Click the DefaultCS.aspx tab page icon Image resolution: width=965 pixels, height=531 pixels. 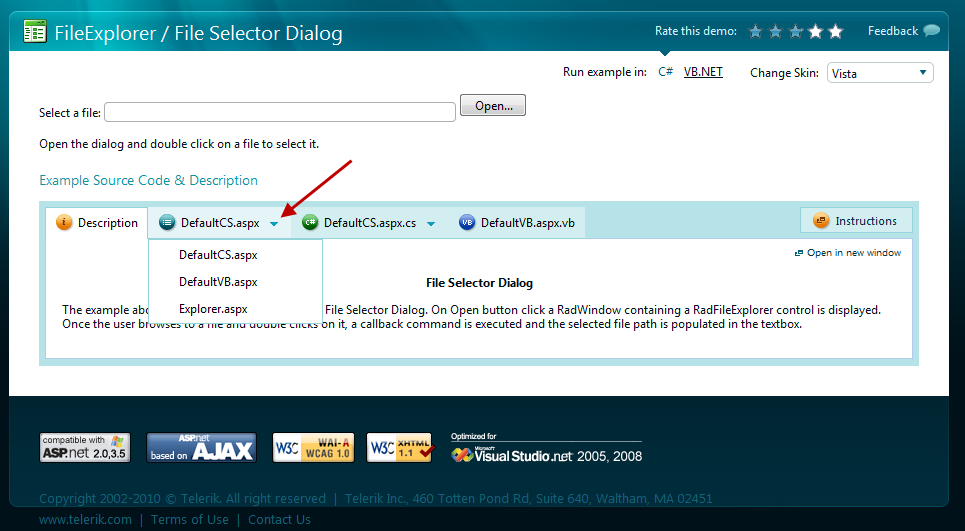pyautogui.click(x=167, y=222)
